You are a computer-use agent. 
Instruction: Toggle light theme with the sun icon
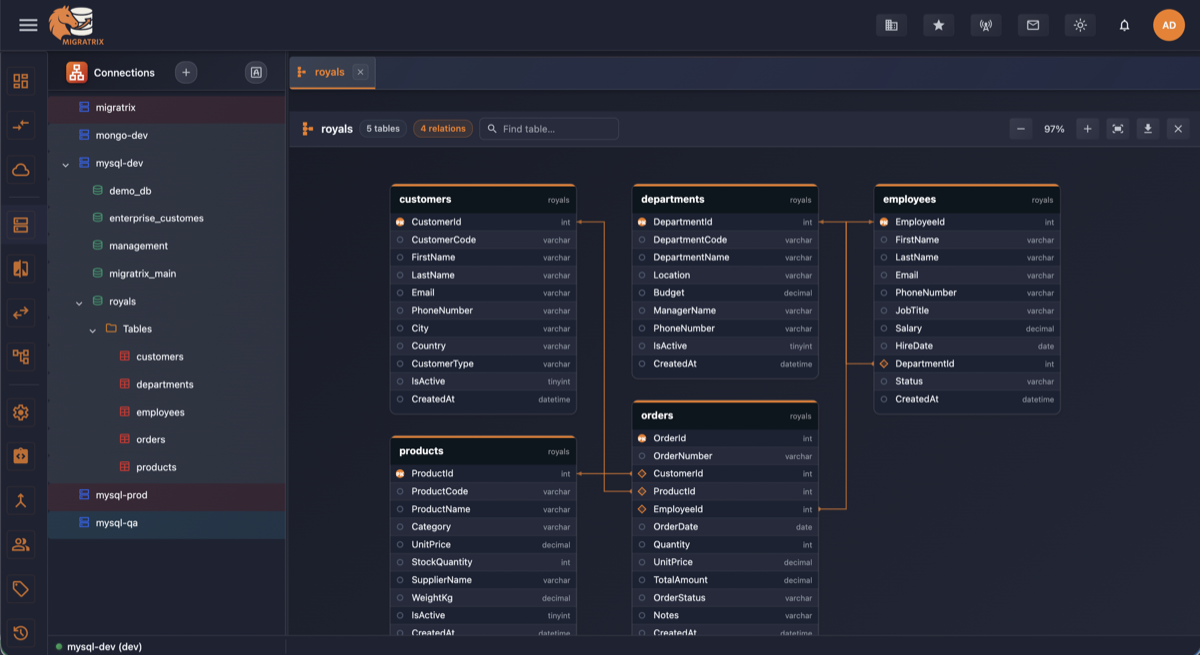1080,24
